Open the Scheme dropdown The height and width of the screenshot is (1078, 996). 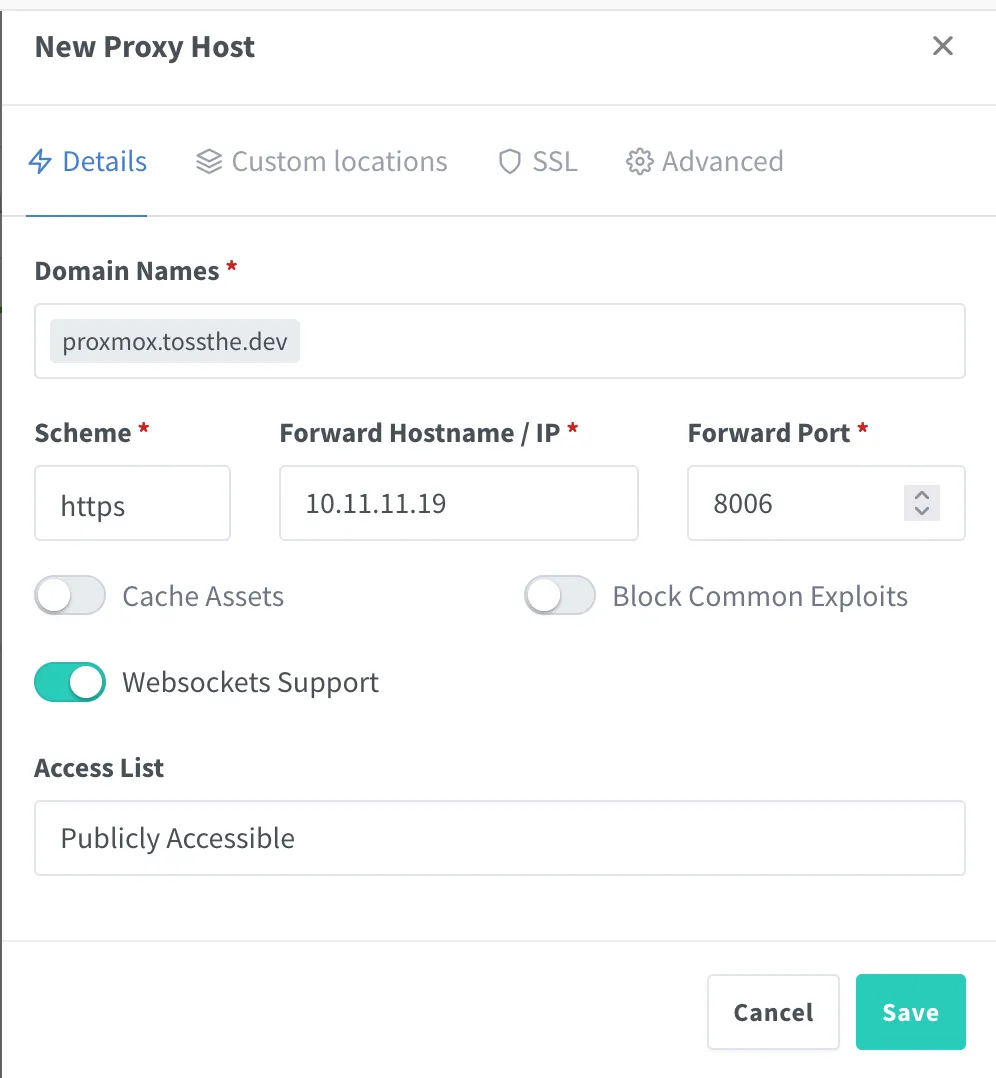pyautogui.click(x=132, y=503)
